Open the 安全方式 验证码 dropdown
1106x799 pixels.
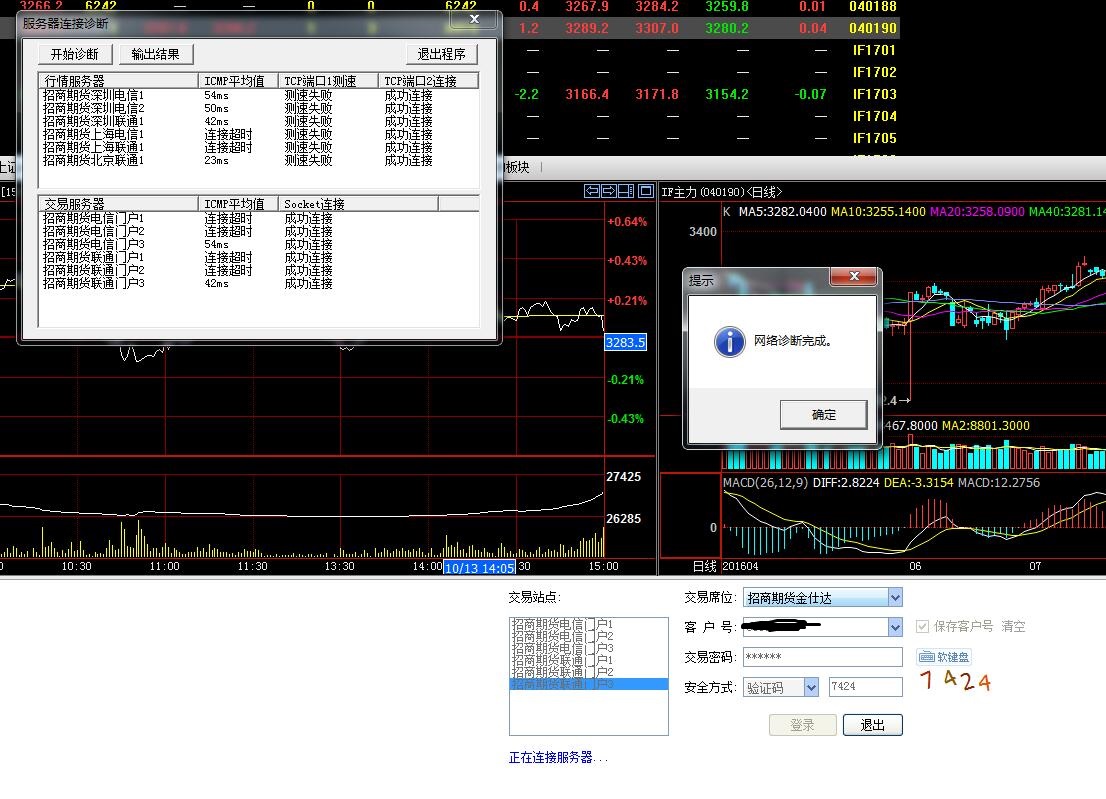(x=810, y=687)
